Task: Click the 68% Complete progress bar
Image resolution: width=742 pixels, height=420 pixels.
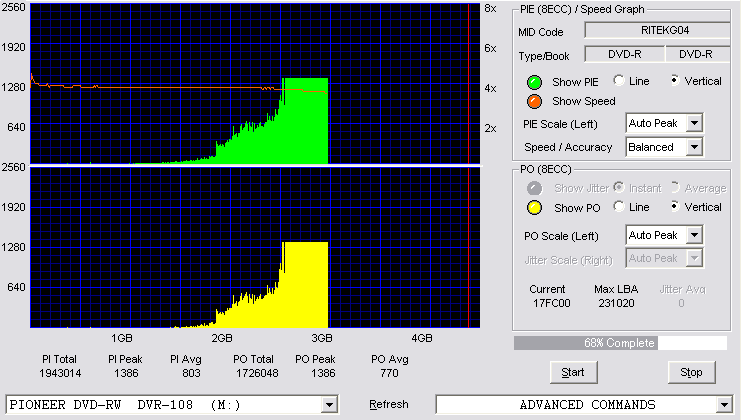Action: point(620,343)
